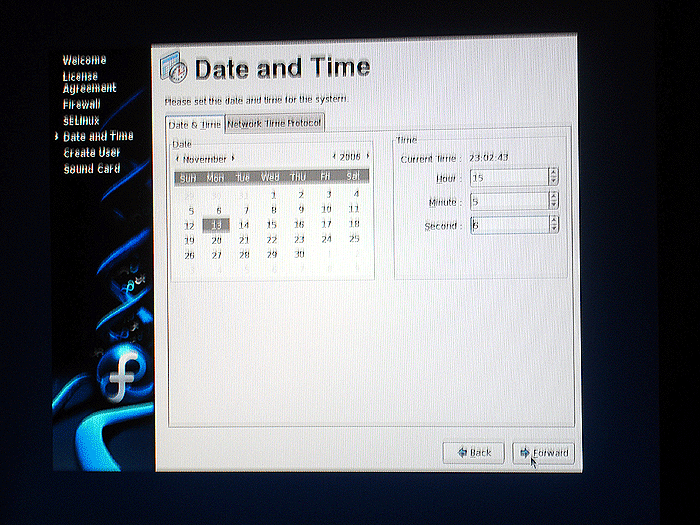The image size is (700, 525).
Task: Click the Fedora logo in the sidebar
Action: (123, 373)
